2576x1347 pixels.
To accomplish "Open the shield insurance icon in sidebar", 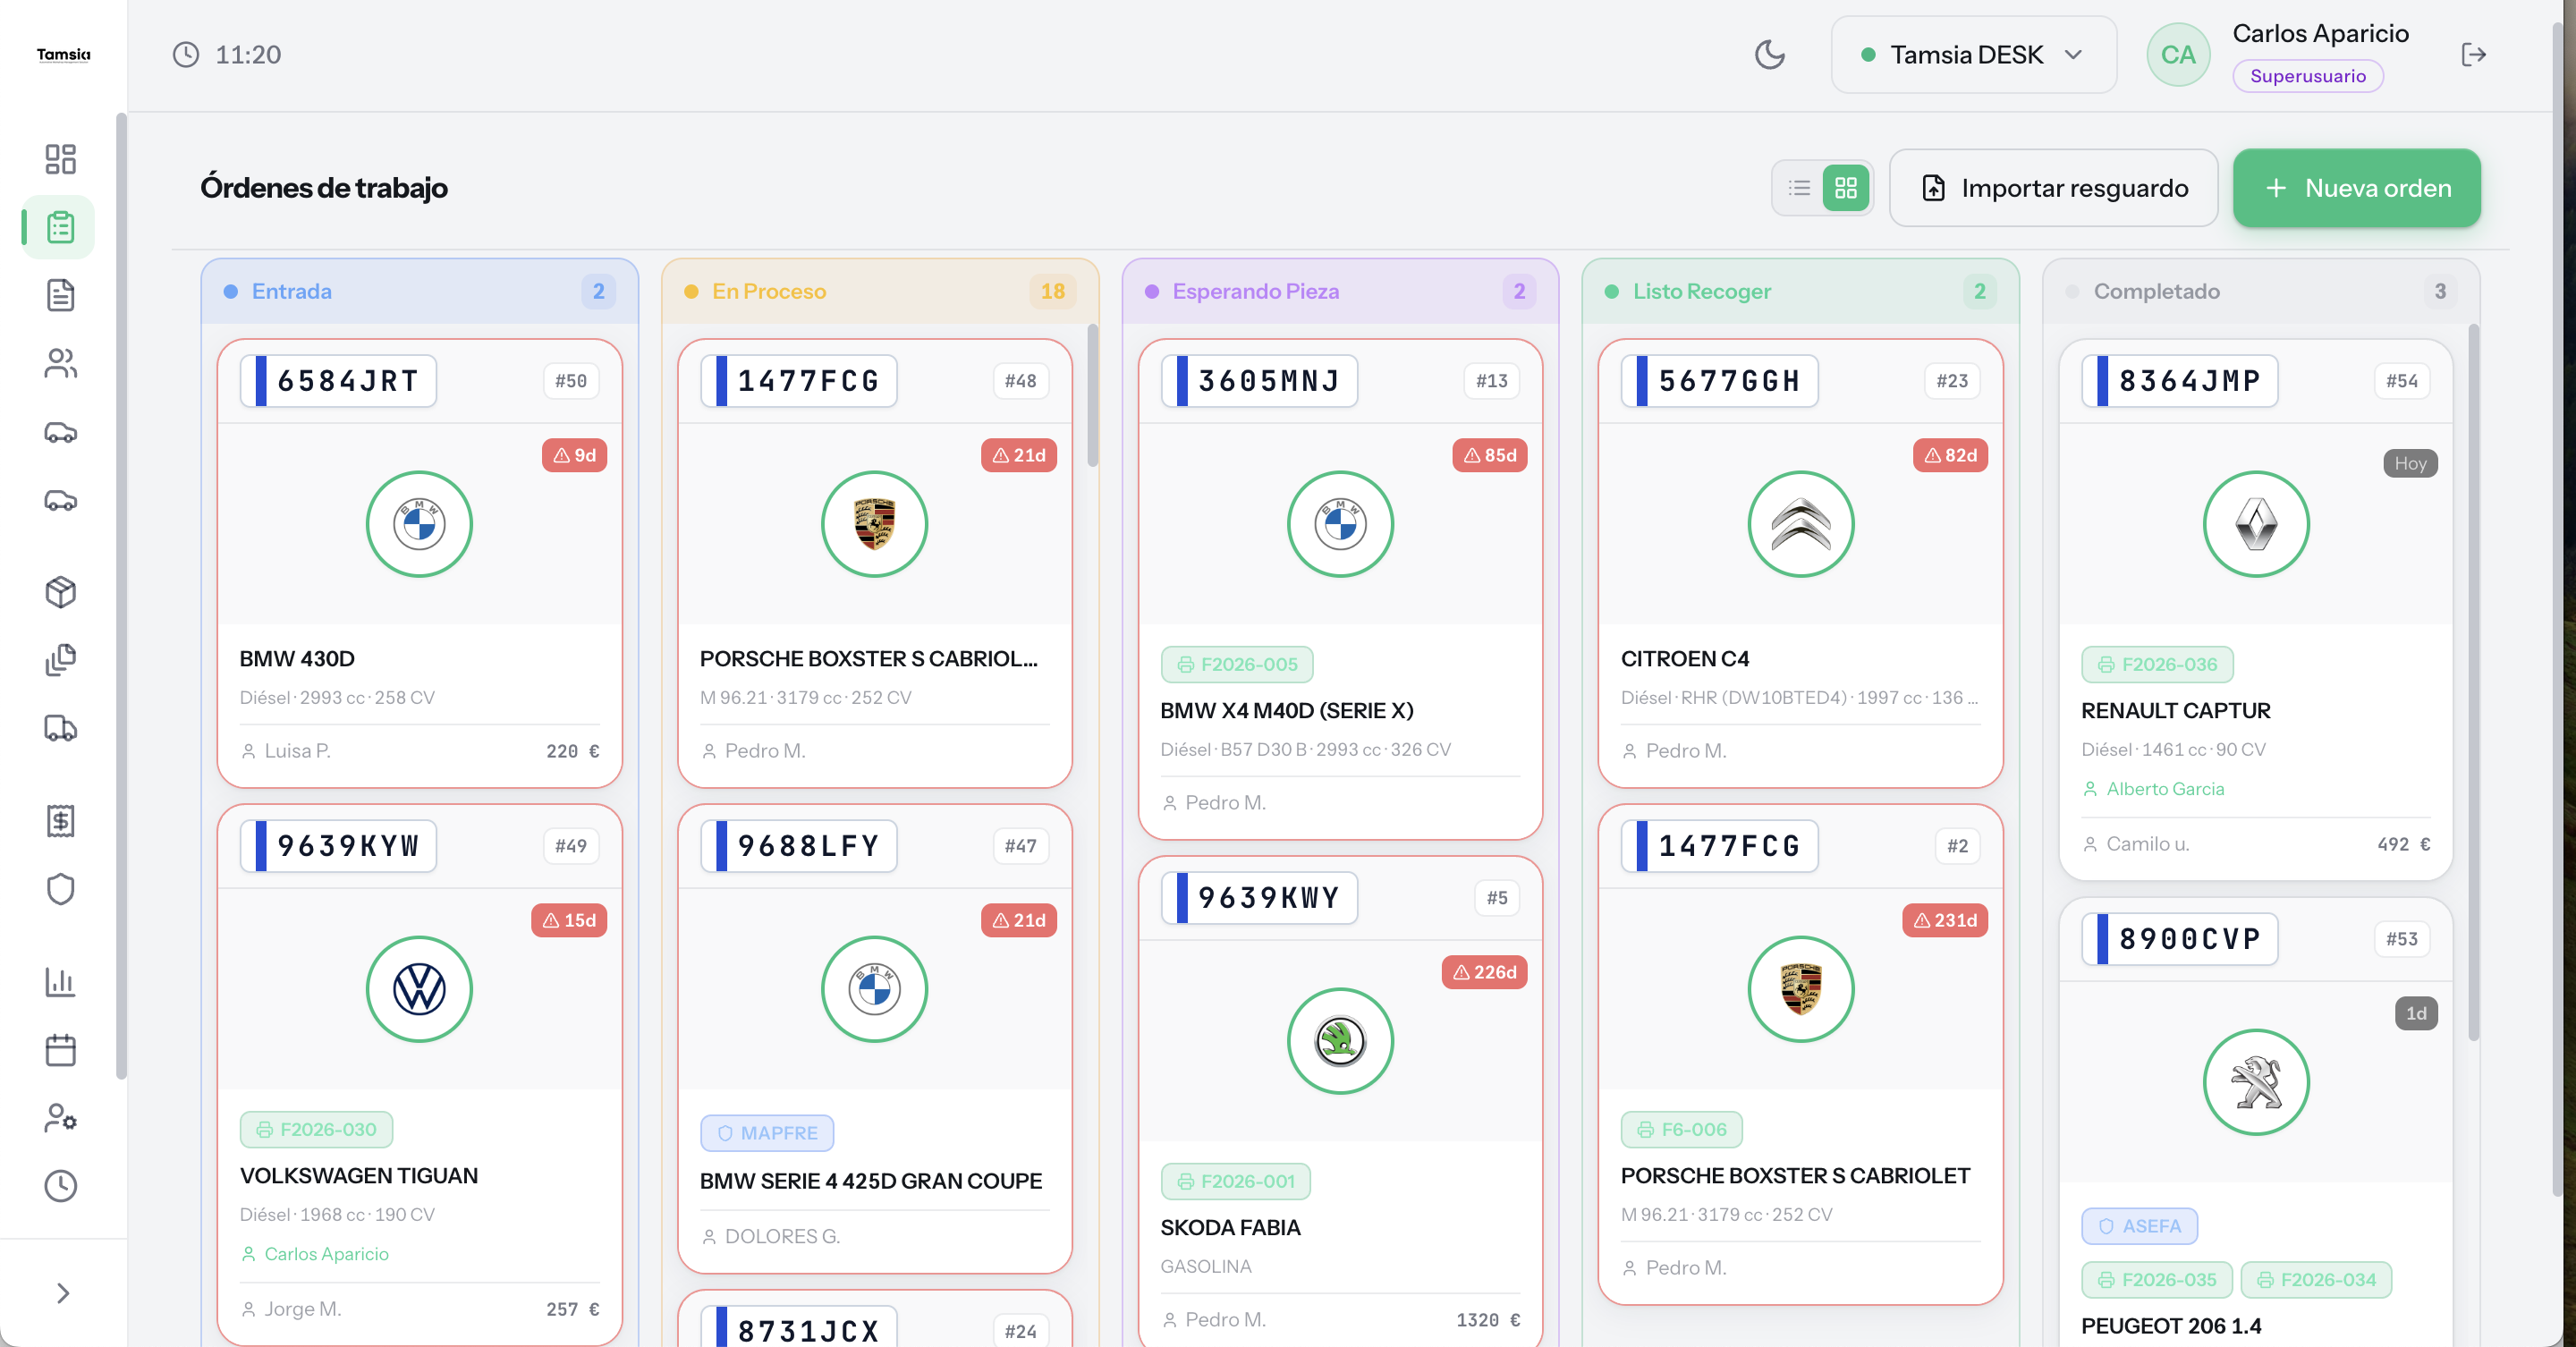I will pyautogui.click(x=60, y=889).
